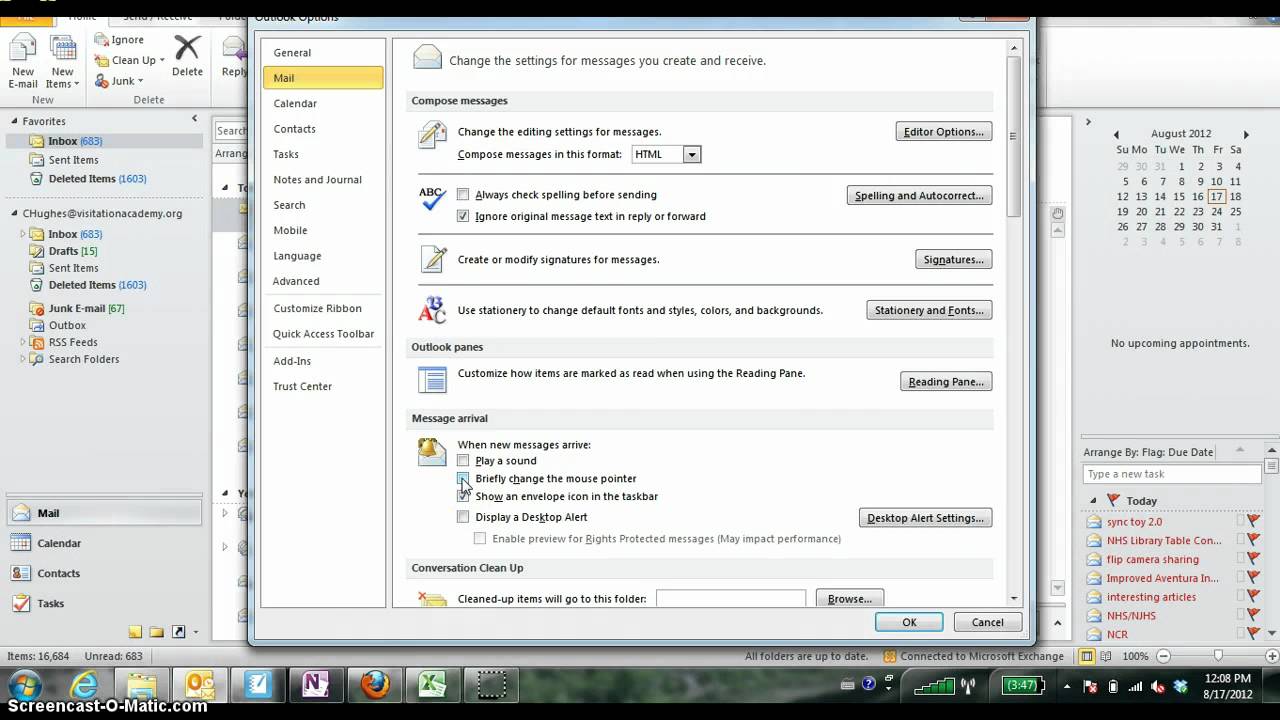Select Advanced in Outlook Options sidebar

(323, 281)
